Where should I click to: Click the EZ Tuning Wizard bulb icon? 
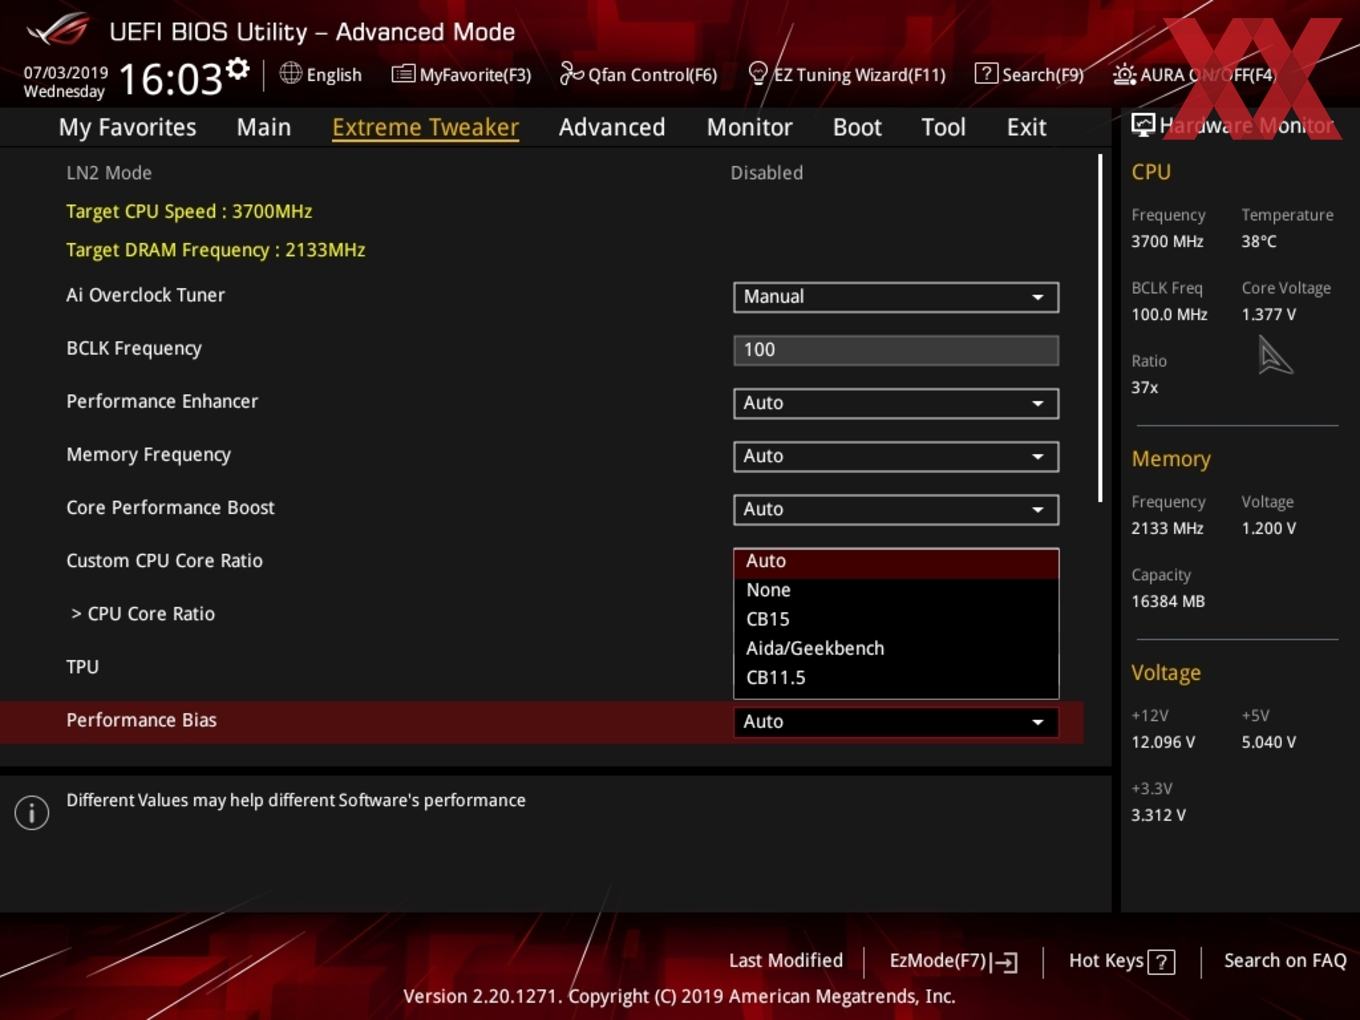pos(758,73)
